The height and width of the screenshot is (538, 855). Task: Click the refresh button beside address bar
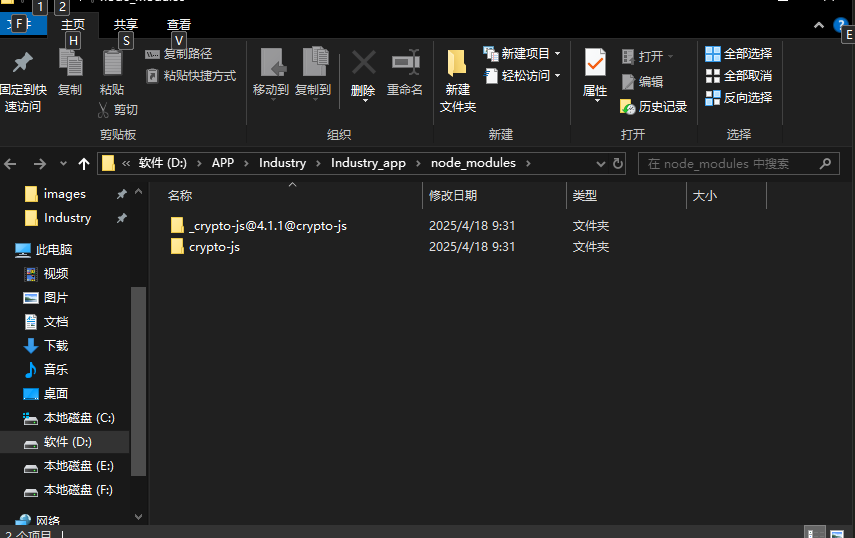click(x=618, y=163)
